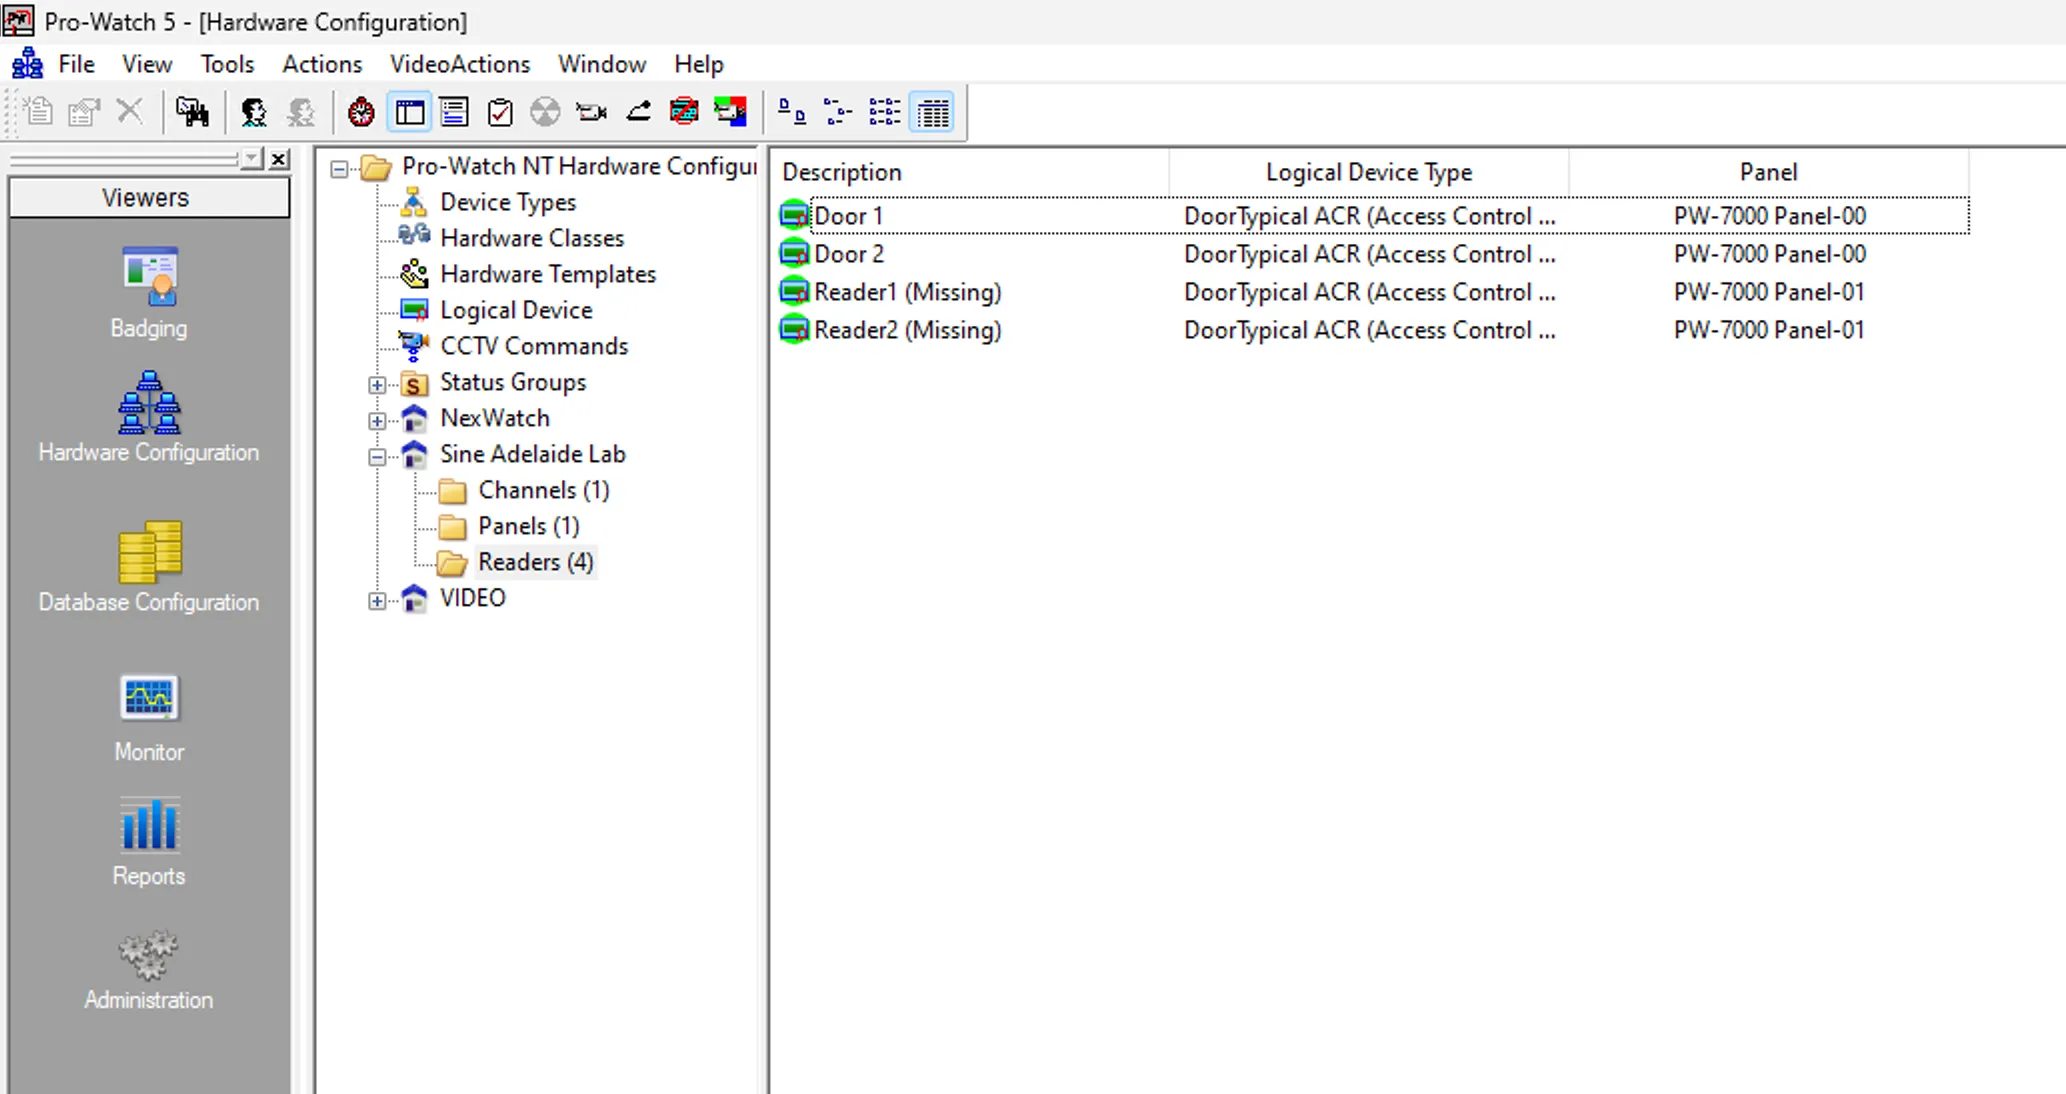Image resolution: width=2066 pixels, height=1094 pixels.
Task: Select Logical Device in the tree
Action: point(516,310)
